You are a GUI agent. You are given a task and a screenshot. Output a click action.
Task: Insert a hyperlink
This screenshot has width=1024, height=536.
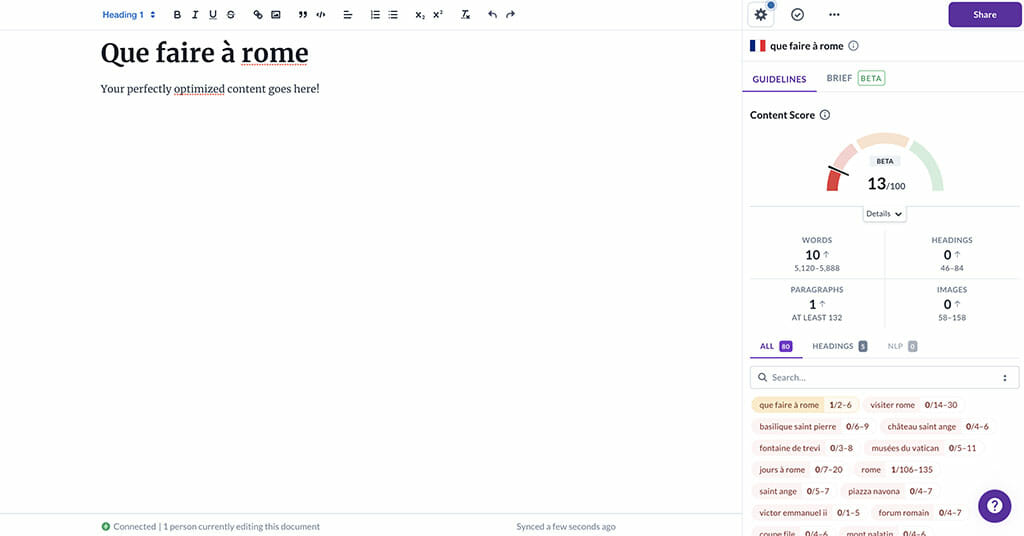pos(258,14)
